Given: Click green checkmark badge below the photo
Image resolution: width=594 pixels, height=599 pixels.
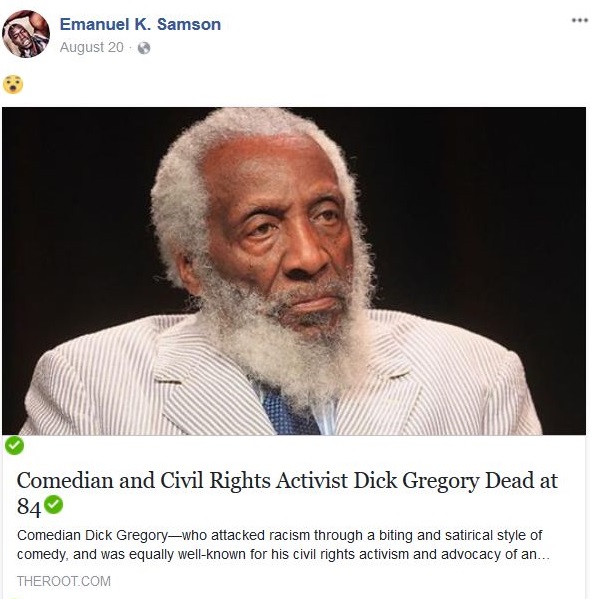Looking at the screenshot, I should pos(15,445).
